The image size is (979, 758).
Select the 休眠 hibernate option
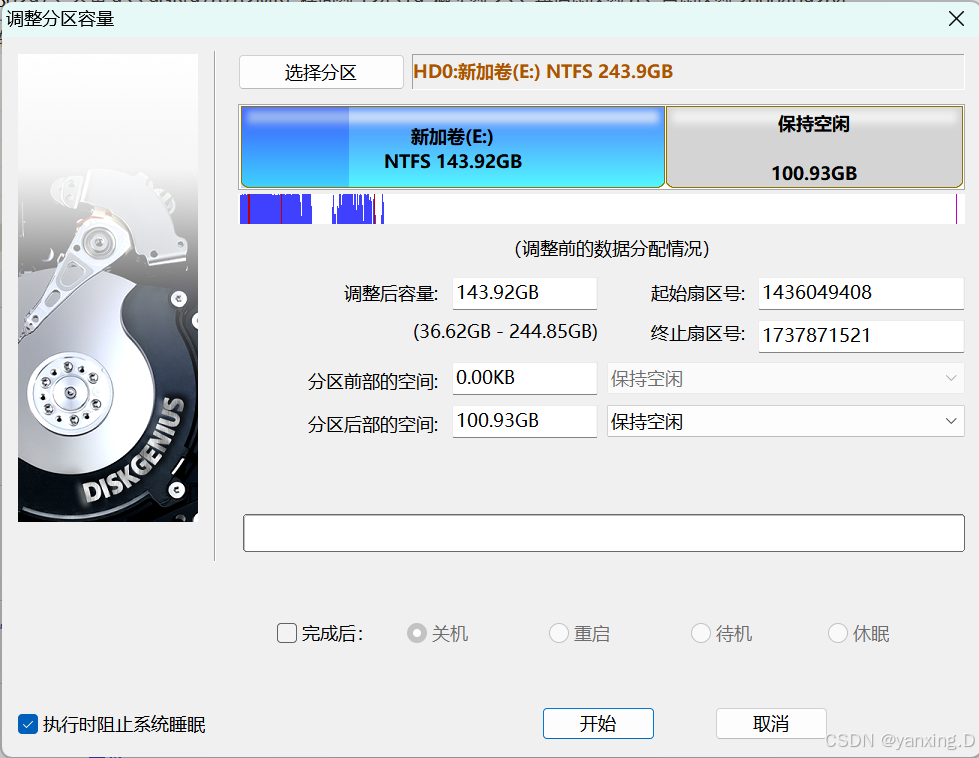click(836, 633)
